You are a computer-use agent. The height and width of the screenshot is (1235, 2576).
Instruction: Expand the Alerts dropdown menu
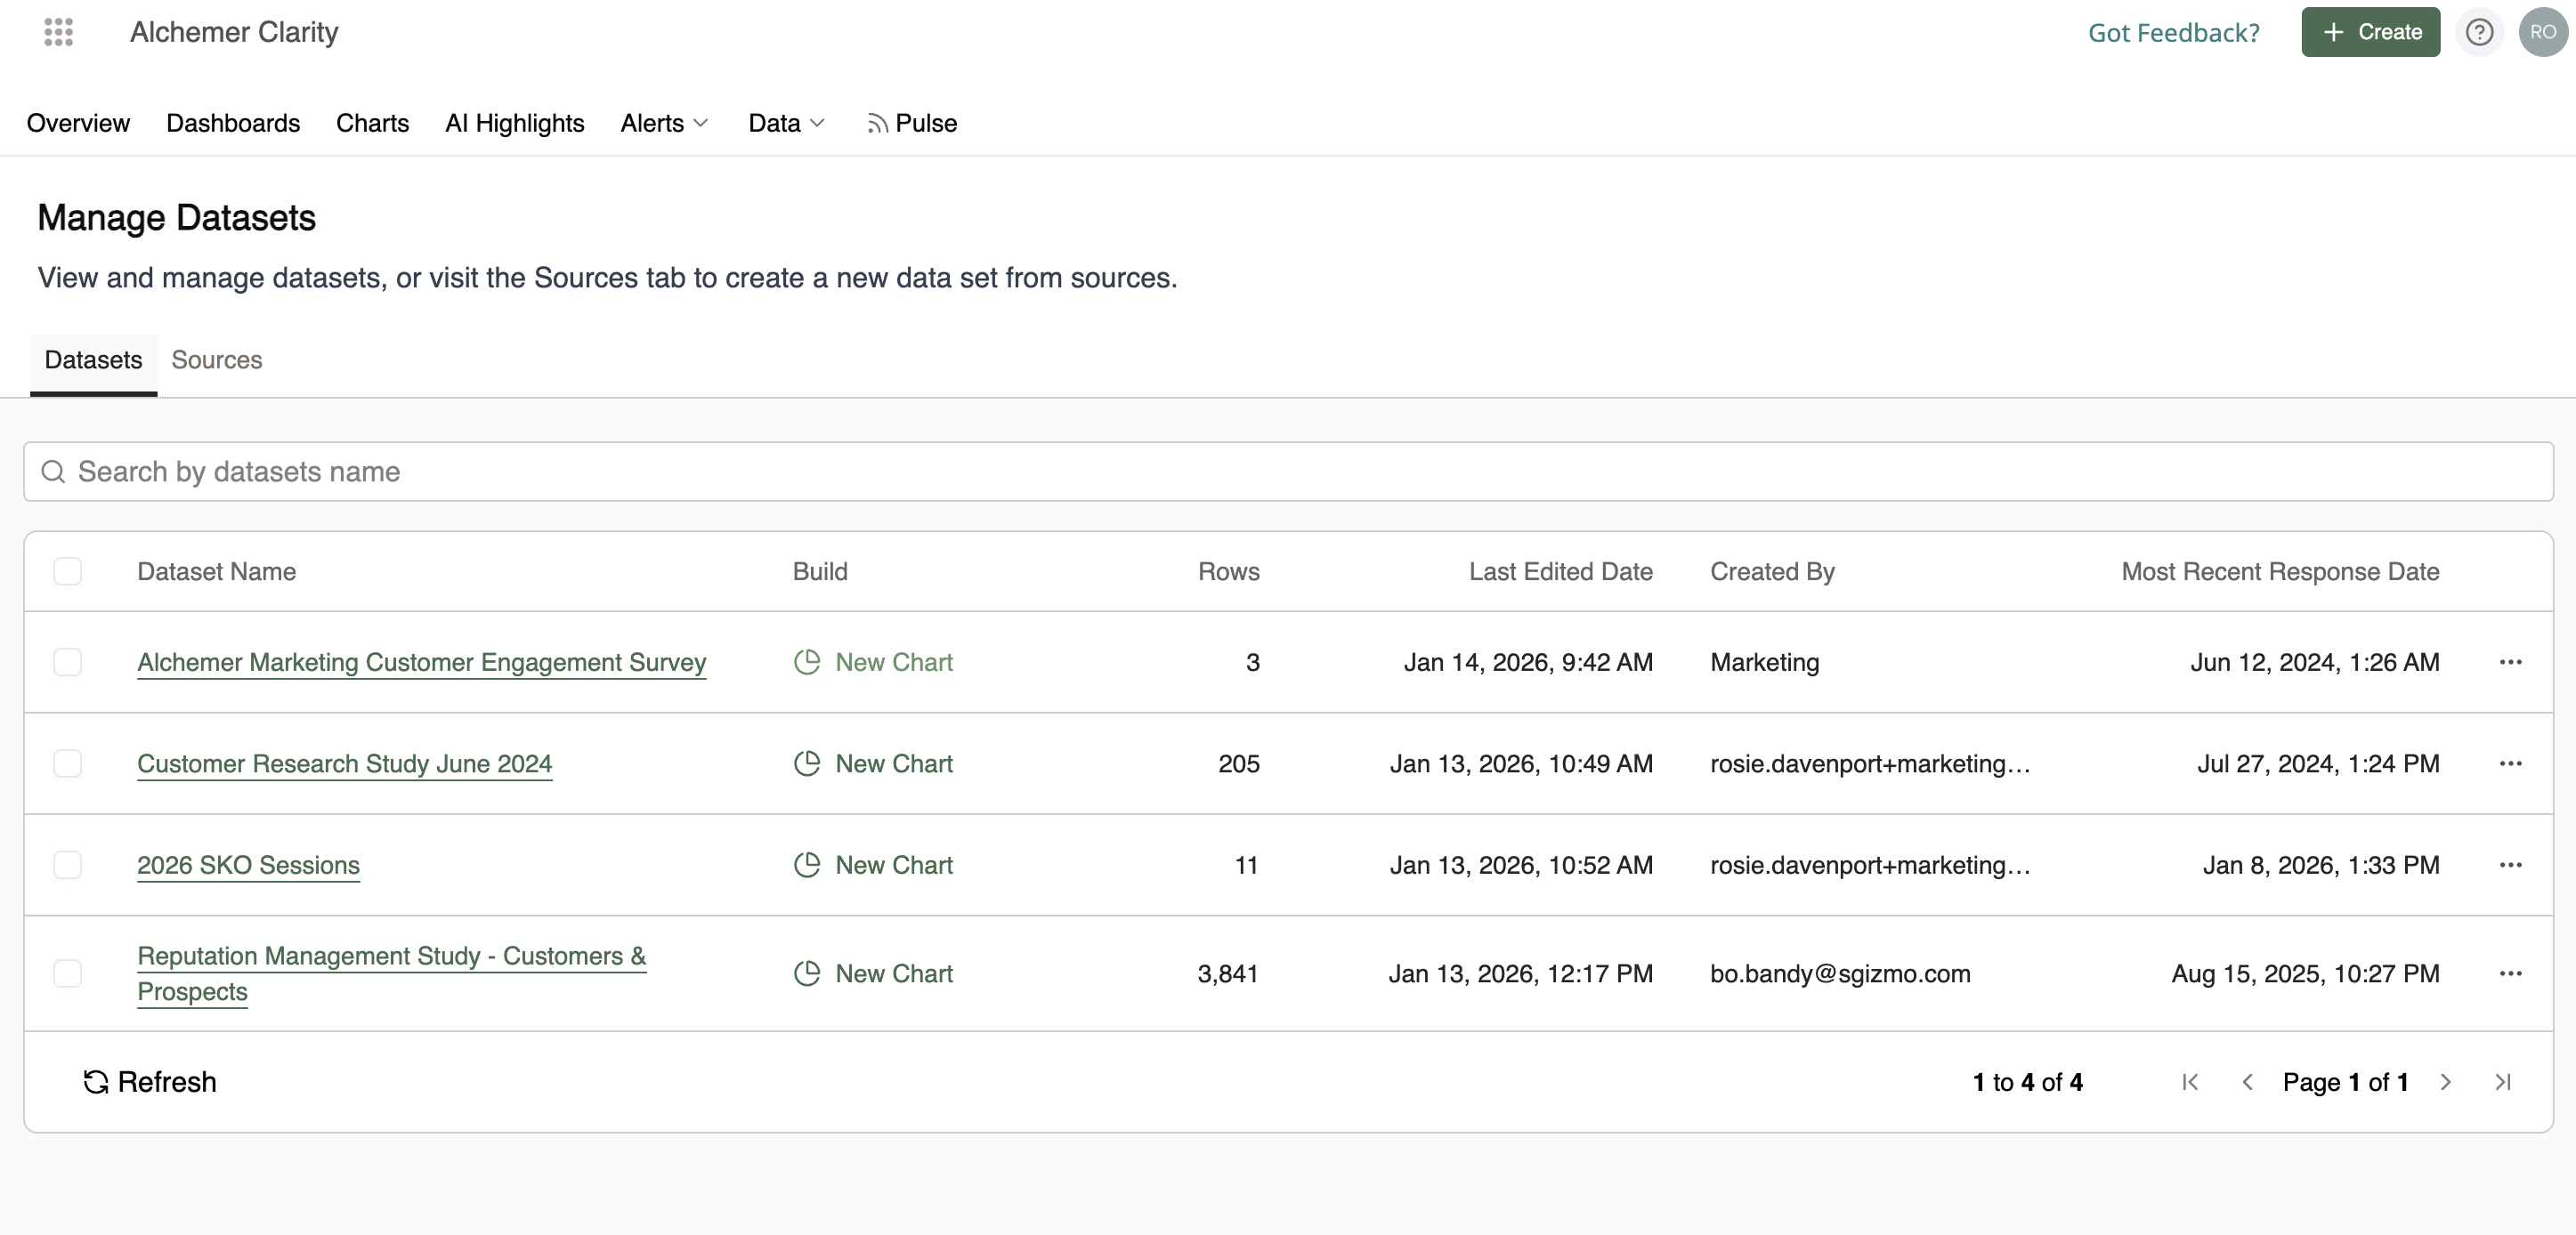(x=664, y=123)
